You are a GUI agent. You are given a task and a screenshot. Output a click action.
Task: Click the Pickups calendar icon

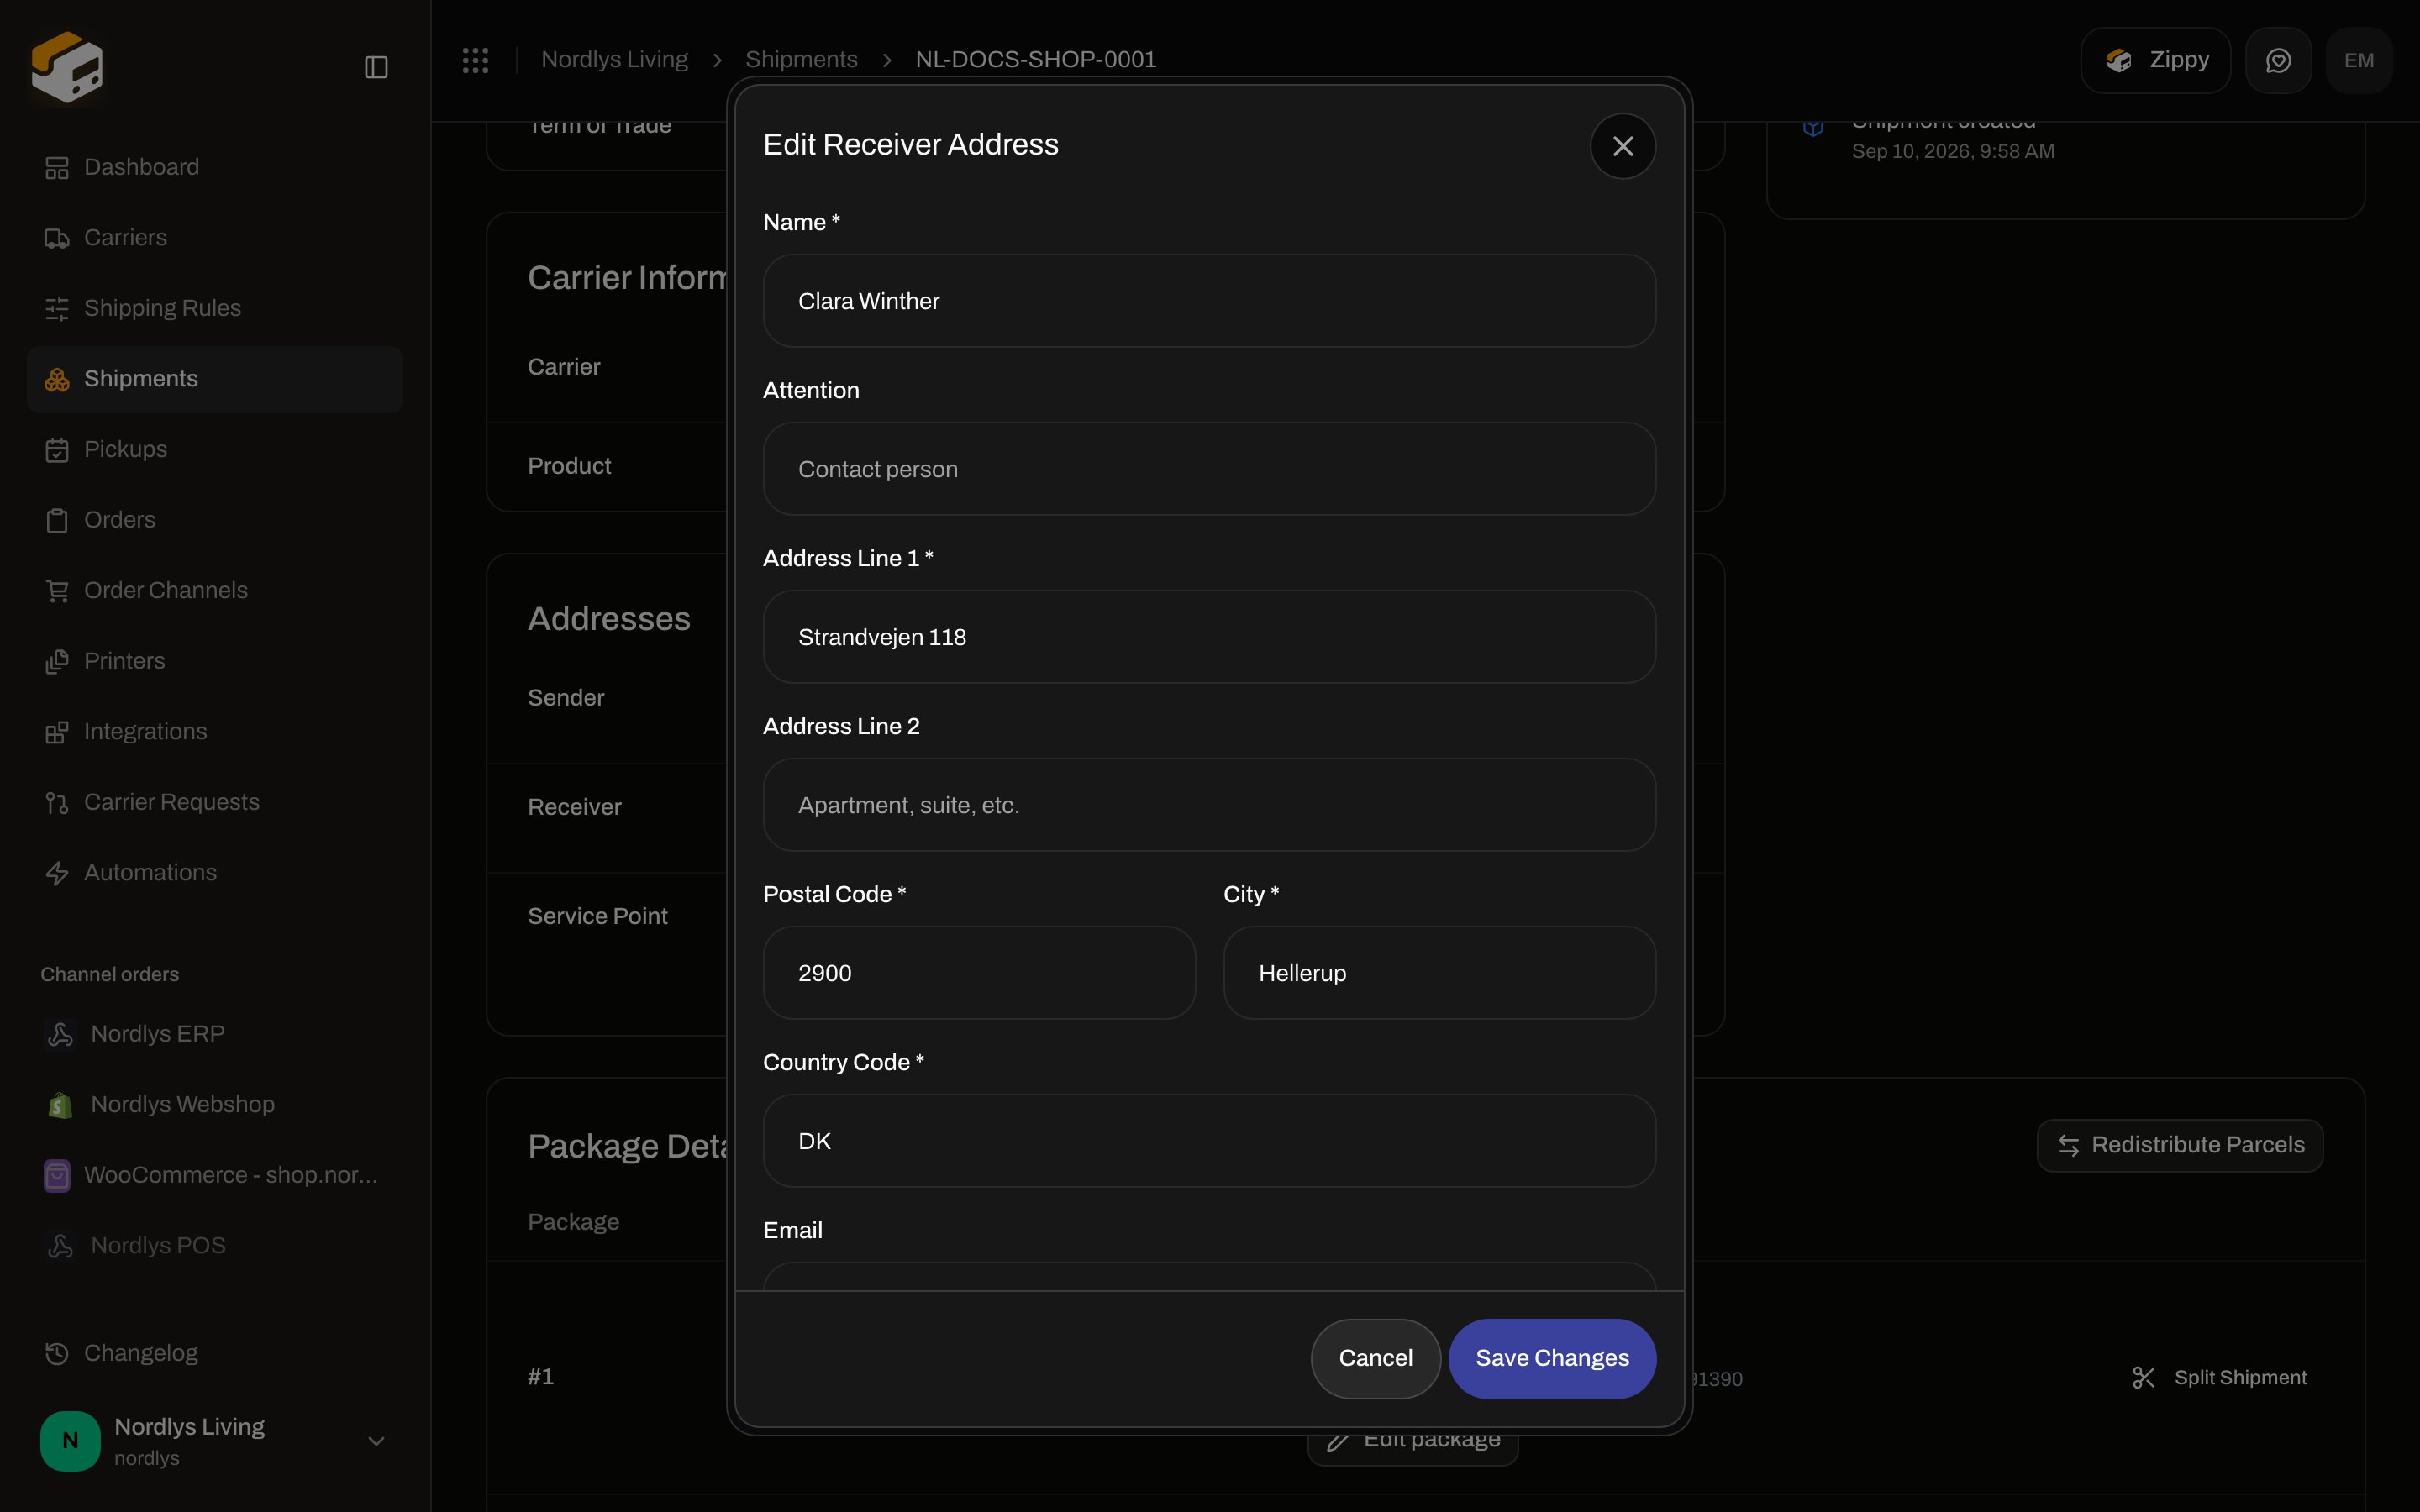[57, 450]
